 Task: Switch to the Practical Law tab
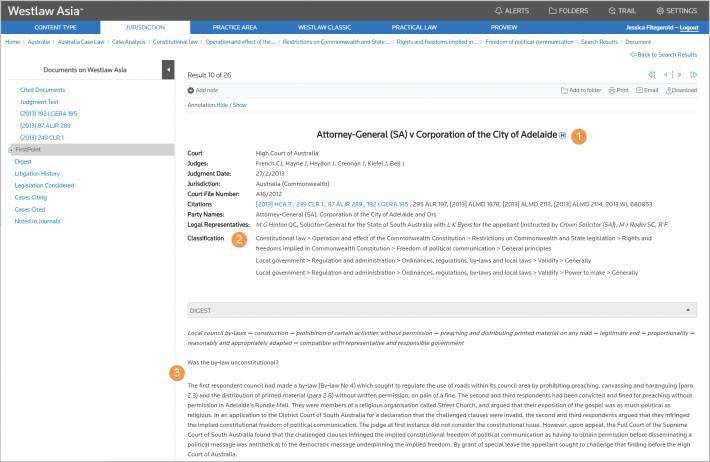tap(414, 27)
